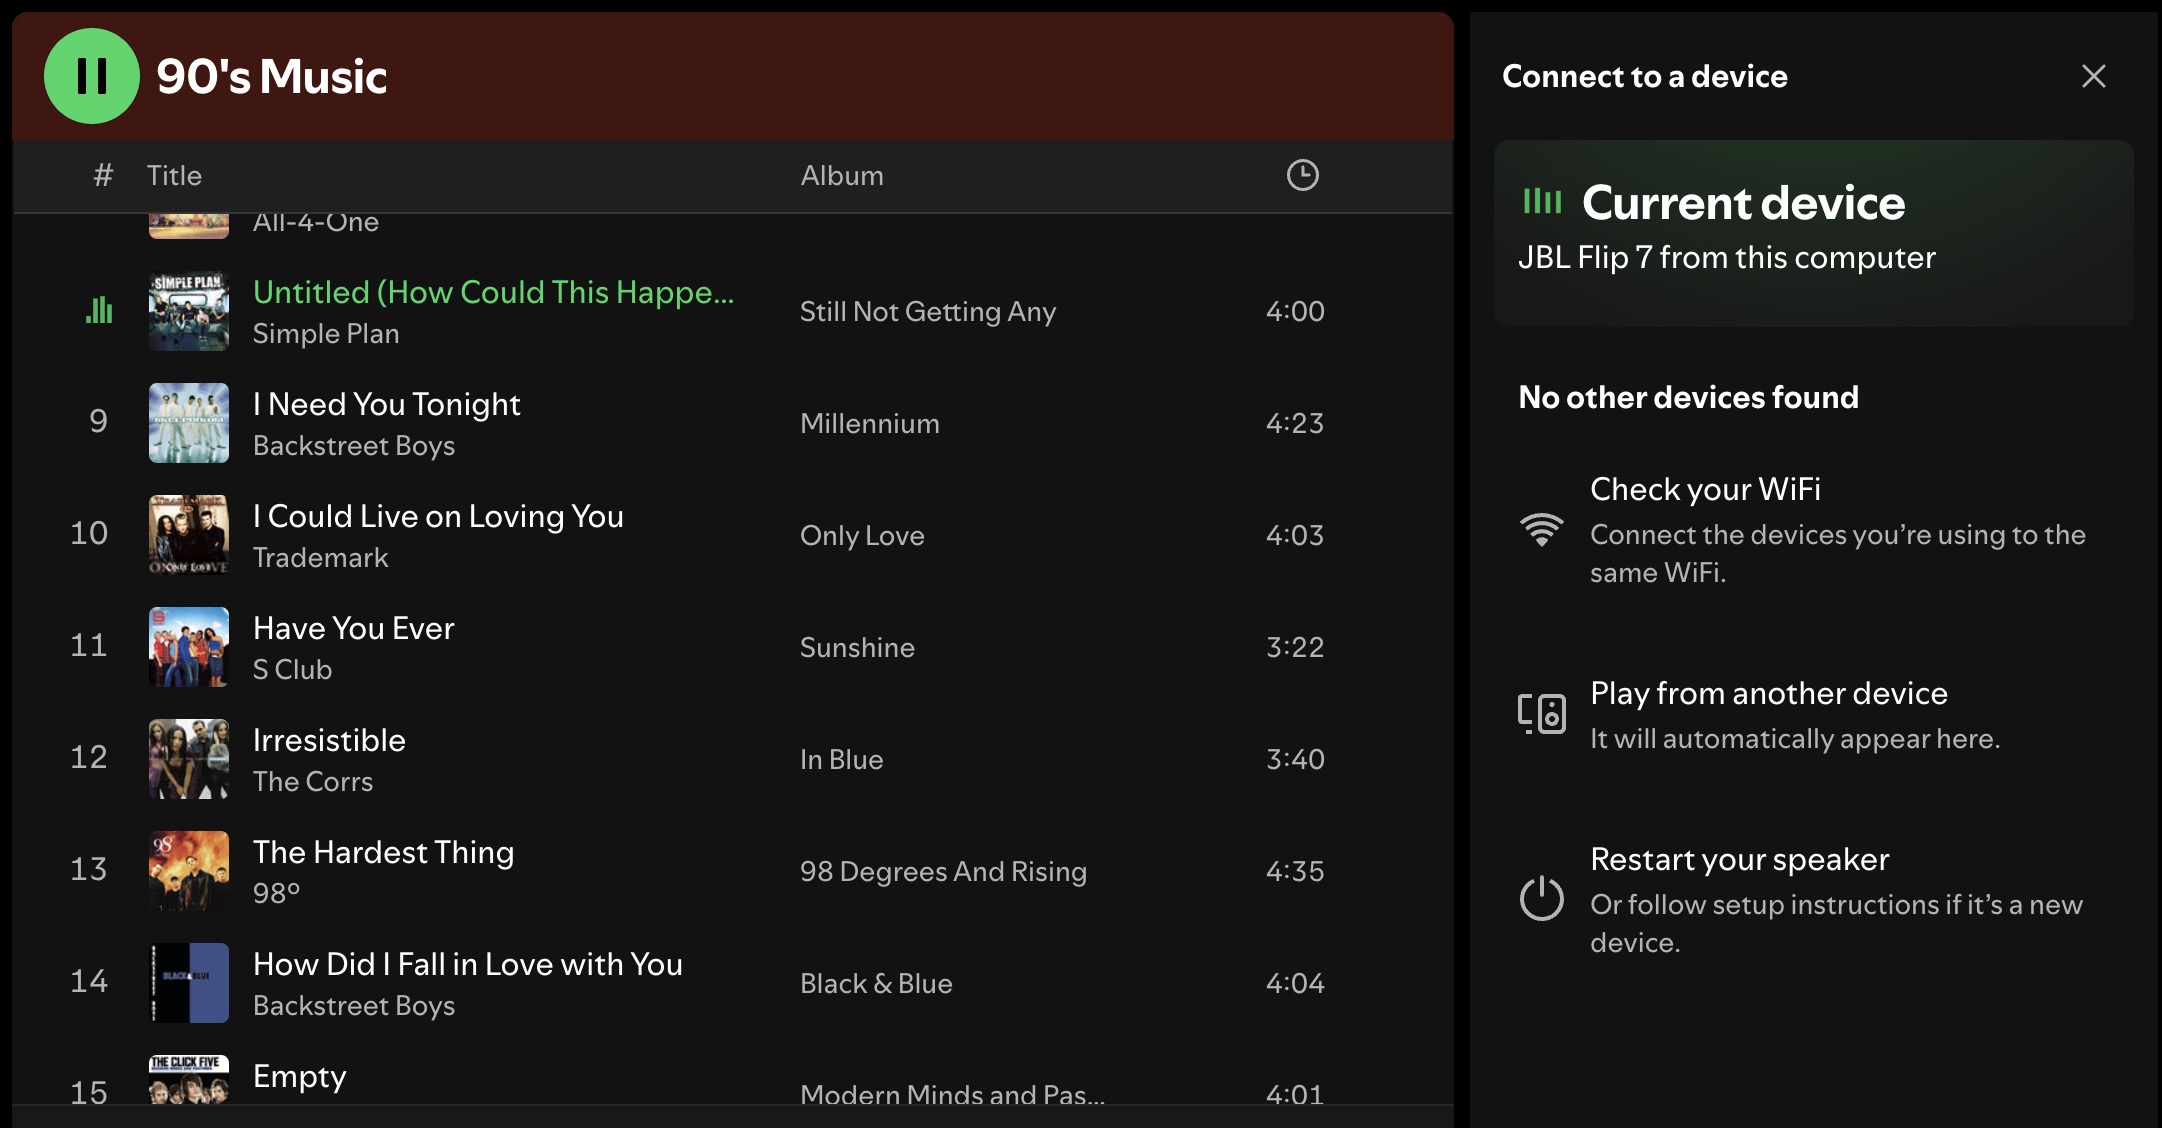Open the I Need You Tonight album art

189,423
